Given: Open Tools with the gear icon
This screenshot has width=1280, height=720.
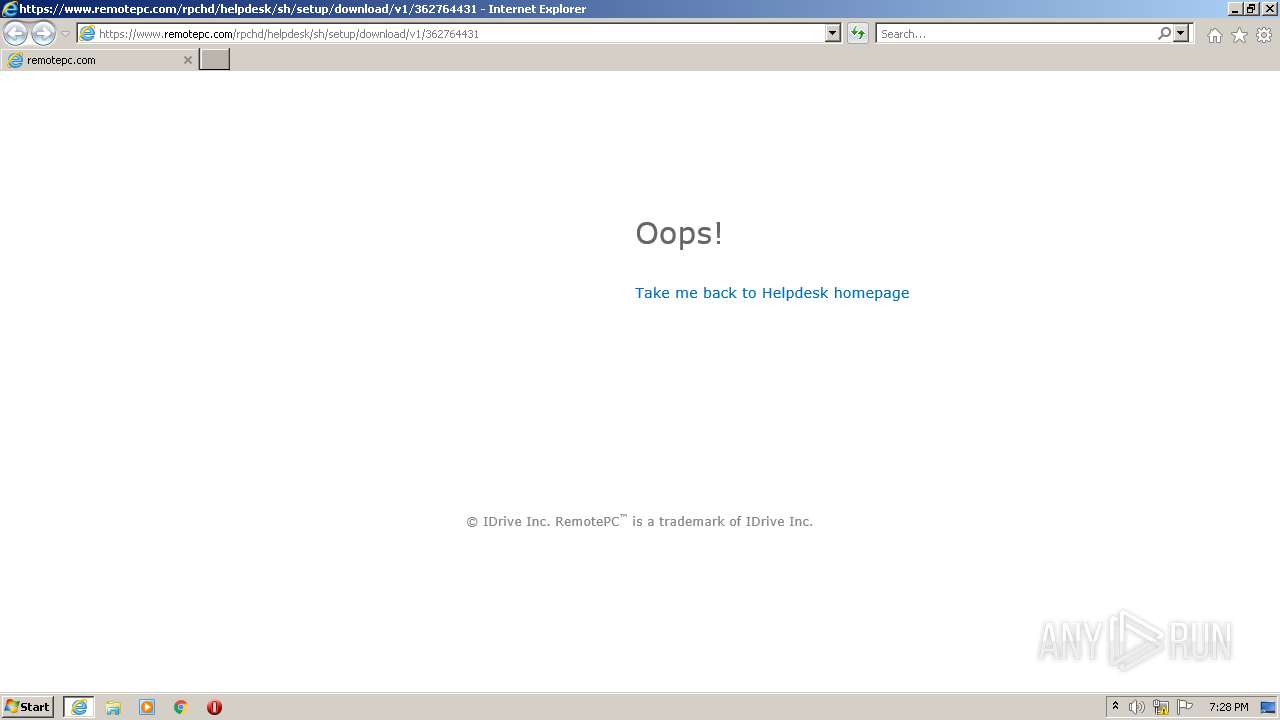Looking at the screenshot, I should point(1264,35).
